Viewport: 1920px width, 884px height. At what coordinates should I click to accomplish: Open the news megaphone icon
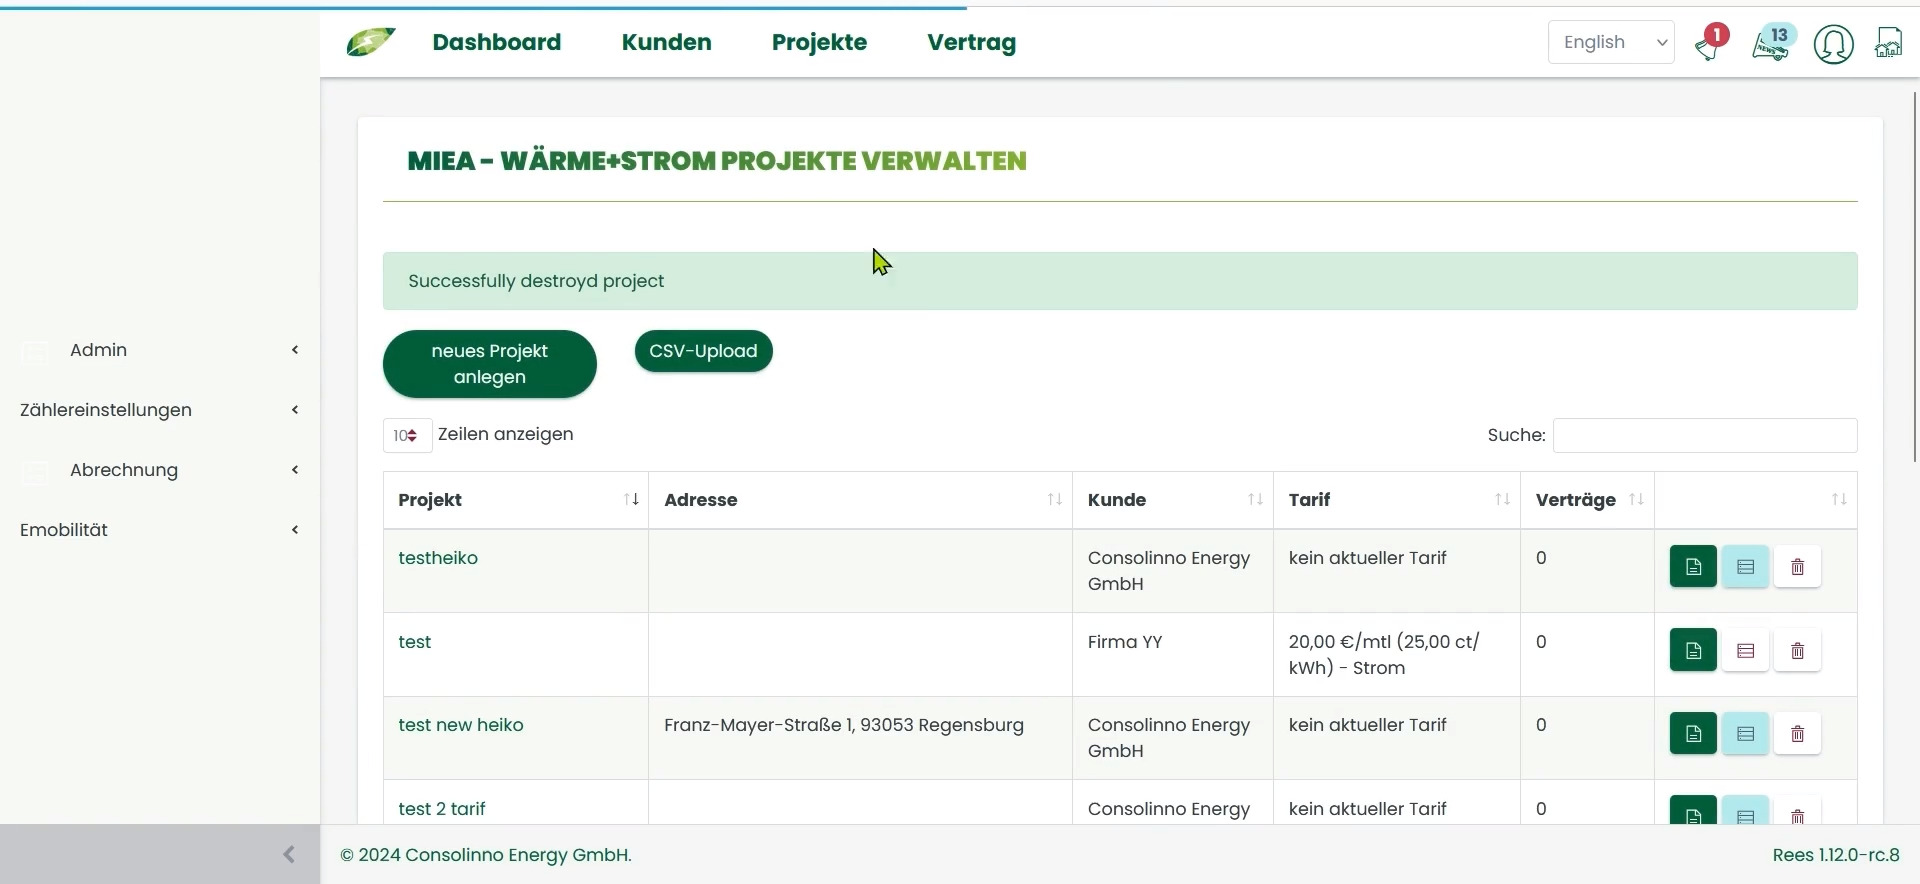click(1773, 43)
